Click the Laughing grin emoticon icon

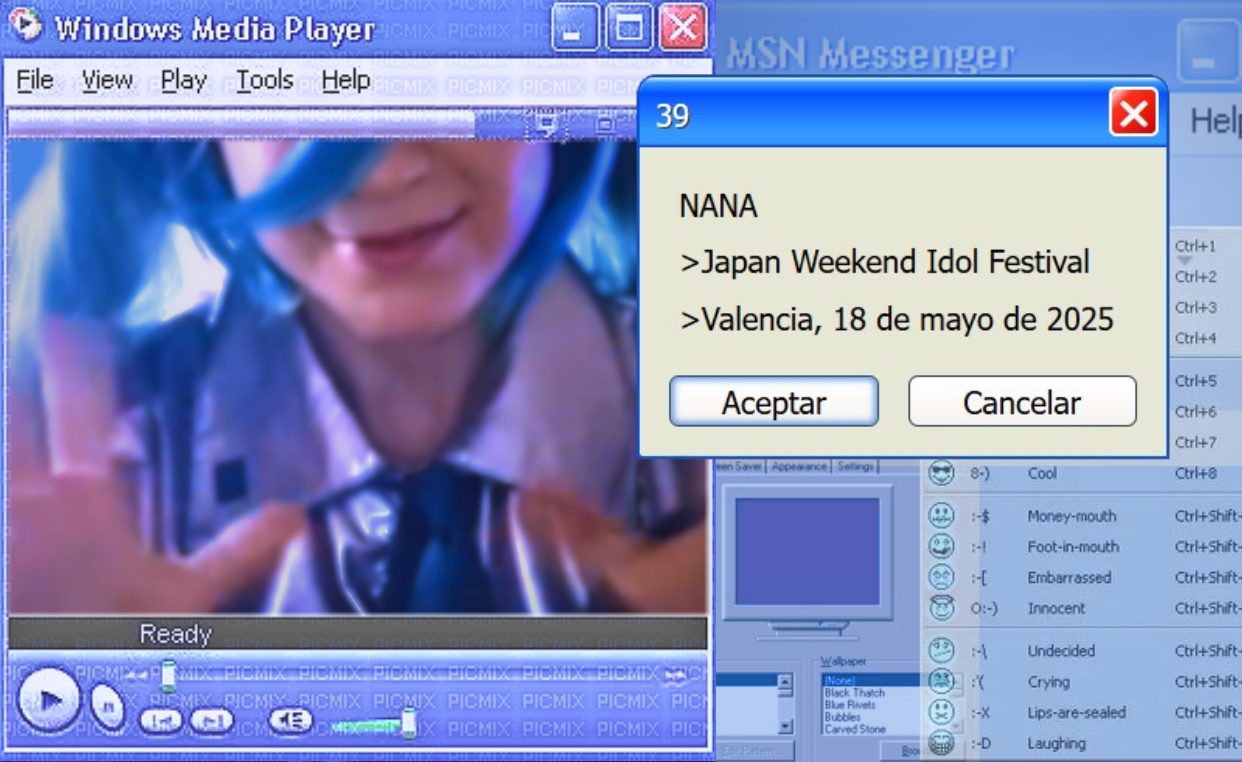(x=941, y=743)
